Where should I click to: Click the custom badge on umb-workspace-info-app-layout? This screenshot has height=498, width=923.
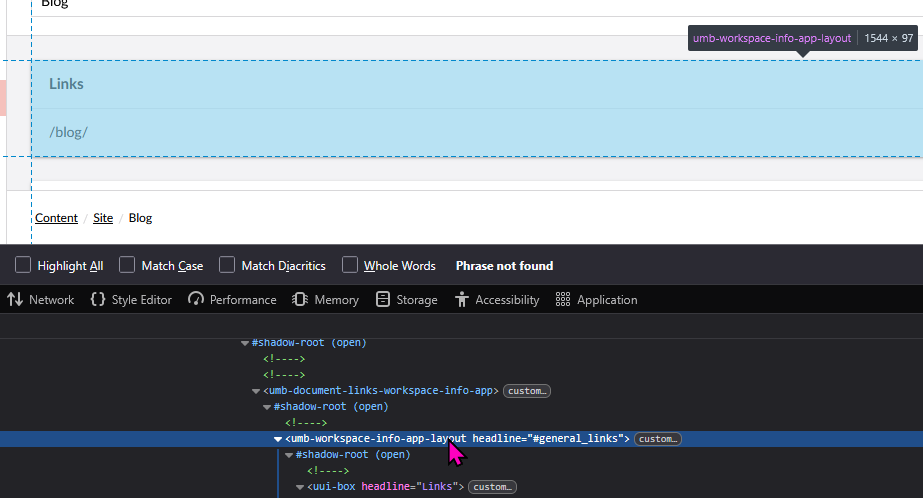click(658, 439)
